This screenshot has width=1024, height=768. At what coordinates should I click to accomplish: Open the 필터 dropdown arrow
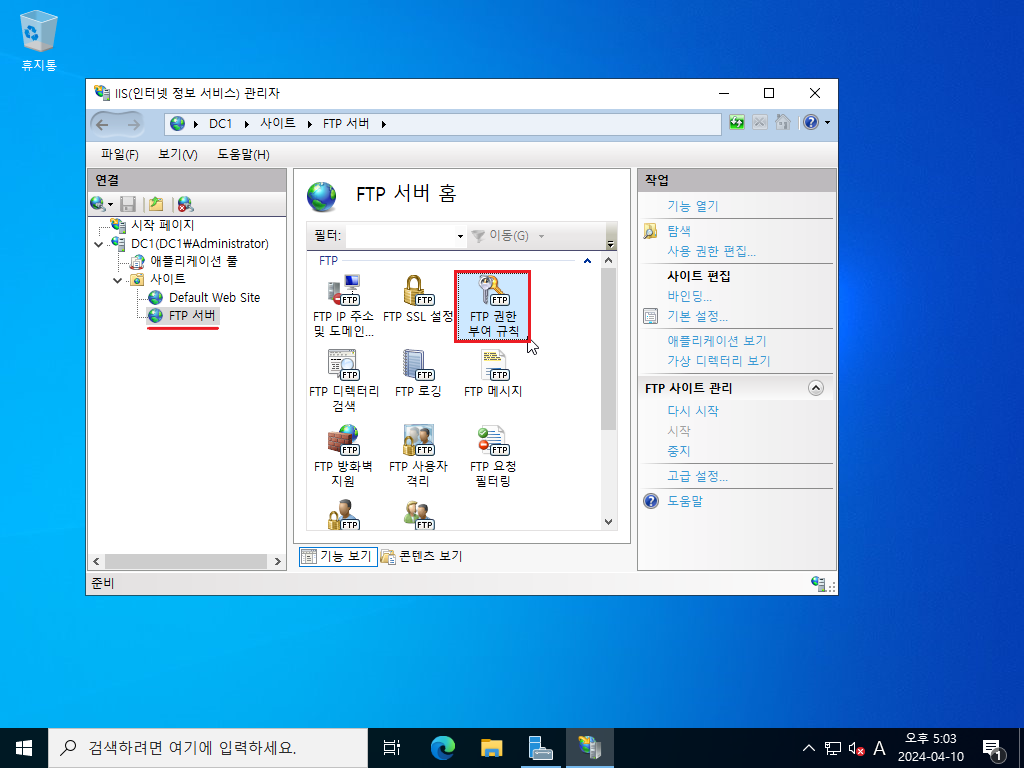coord(460,236)
